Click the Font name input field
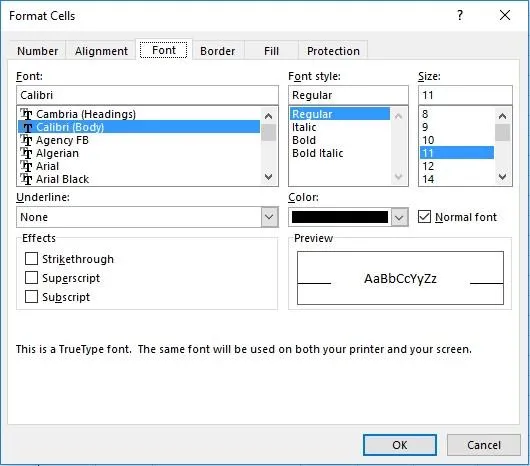530x466 pixels. (x=147, y=95)
